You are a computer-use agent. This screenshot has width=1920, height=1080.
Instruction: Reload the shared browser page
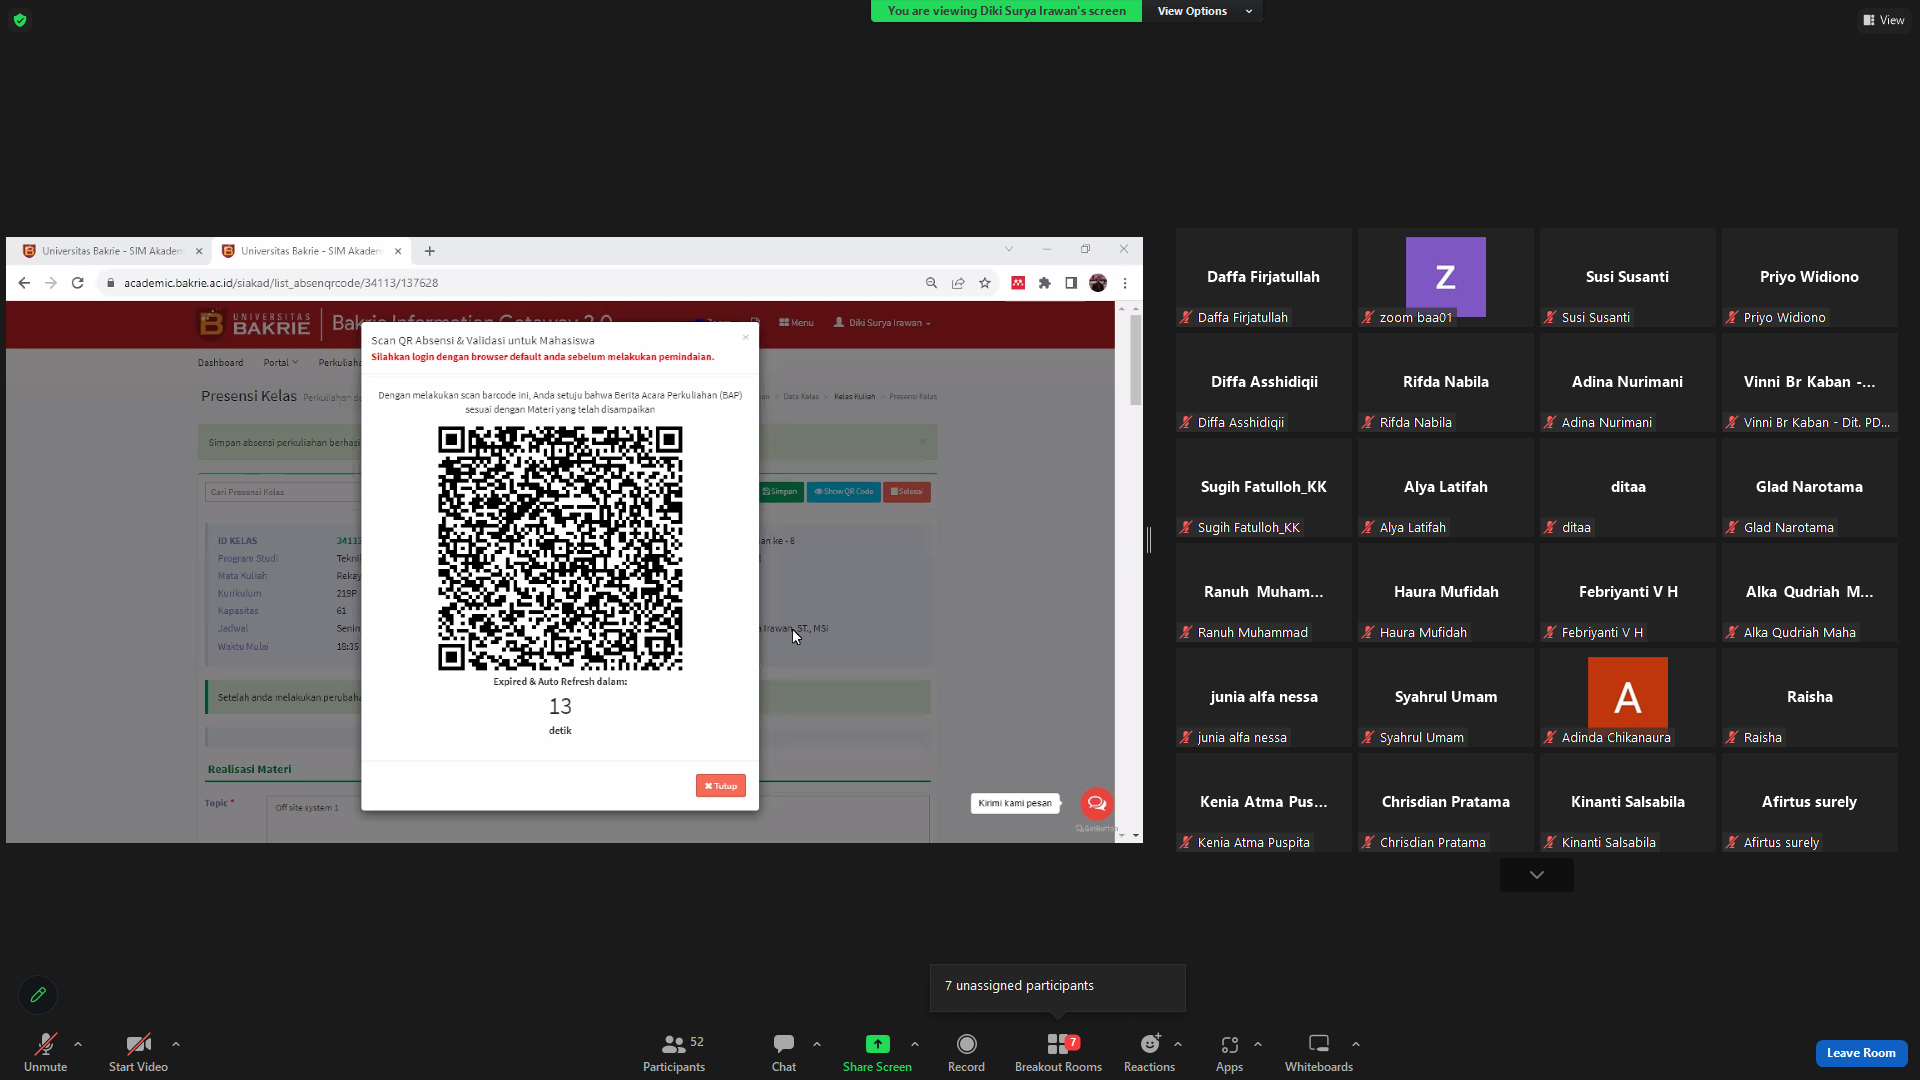[77, 283]
